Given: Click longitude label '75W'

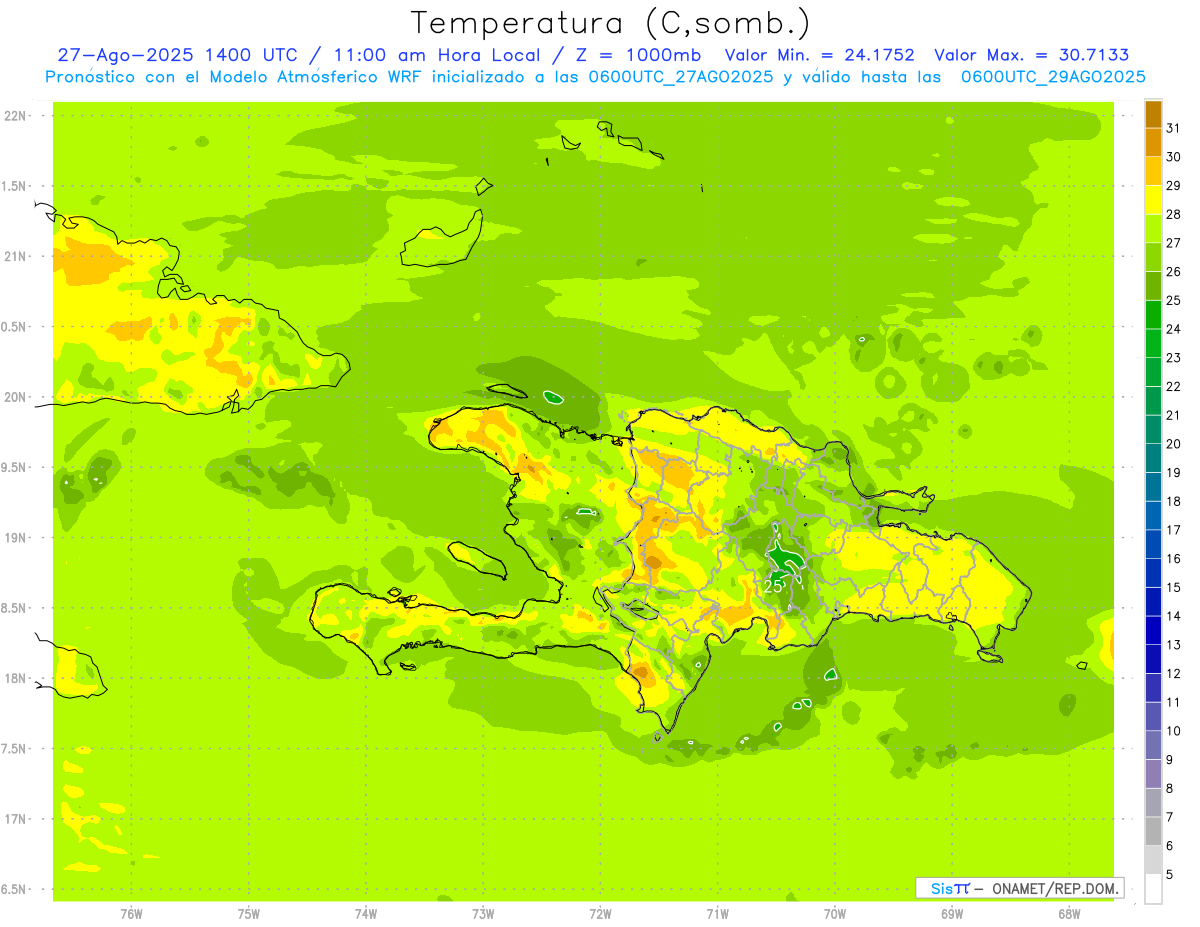Looking at the screenshot, I should [x=248, y=914].
